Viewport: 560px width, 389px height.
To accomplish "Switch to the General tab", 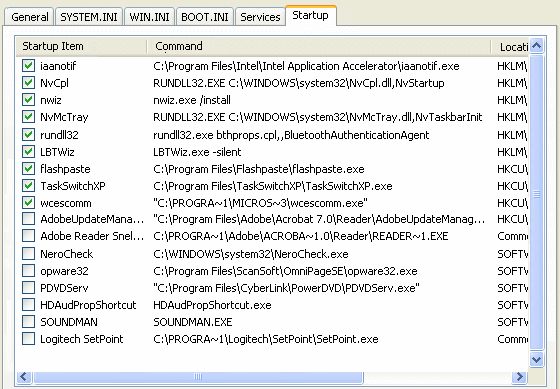I will pos(30,17).
